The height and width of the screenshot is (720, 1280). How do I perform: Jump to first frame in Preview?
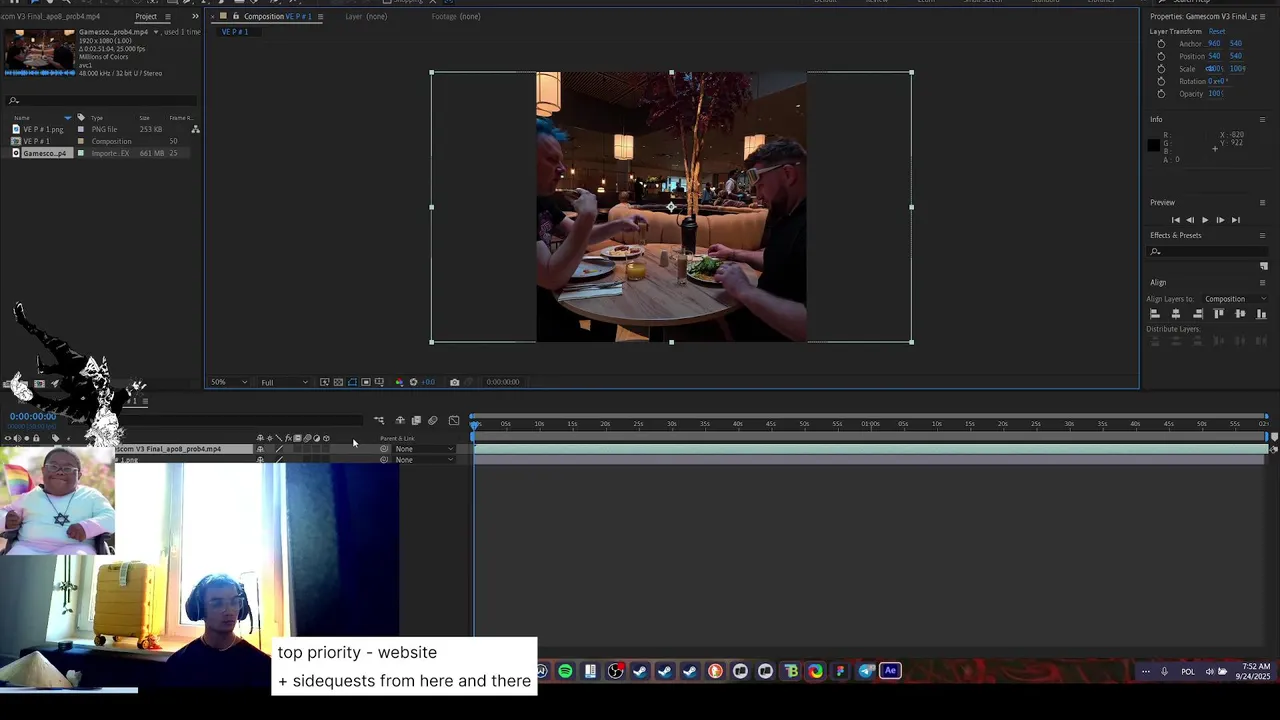(x=1176, y=220)
